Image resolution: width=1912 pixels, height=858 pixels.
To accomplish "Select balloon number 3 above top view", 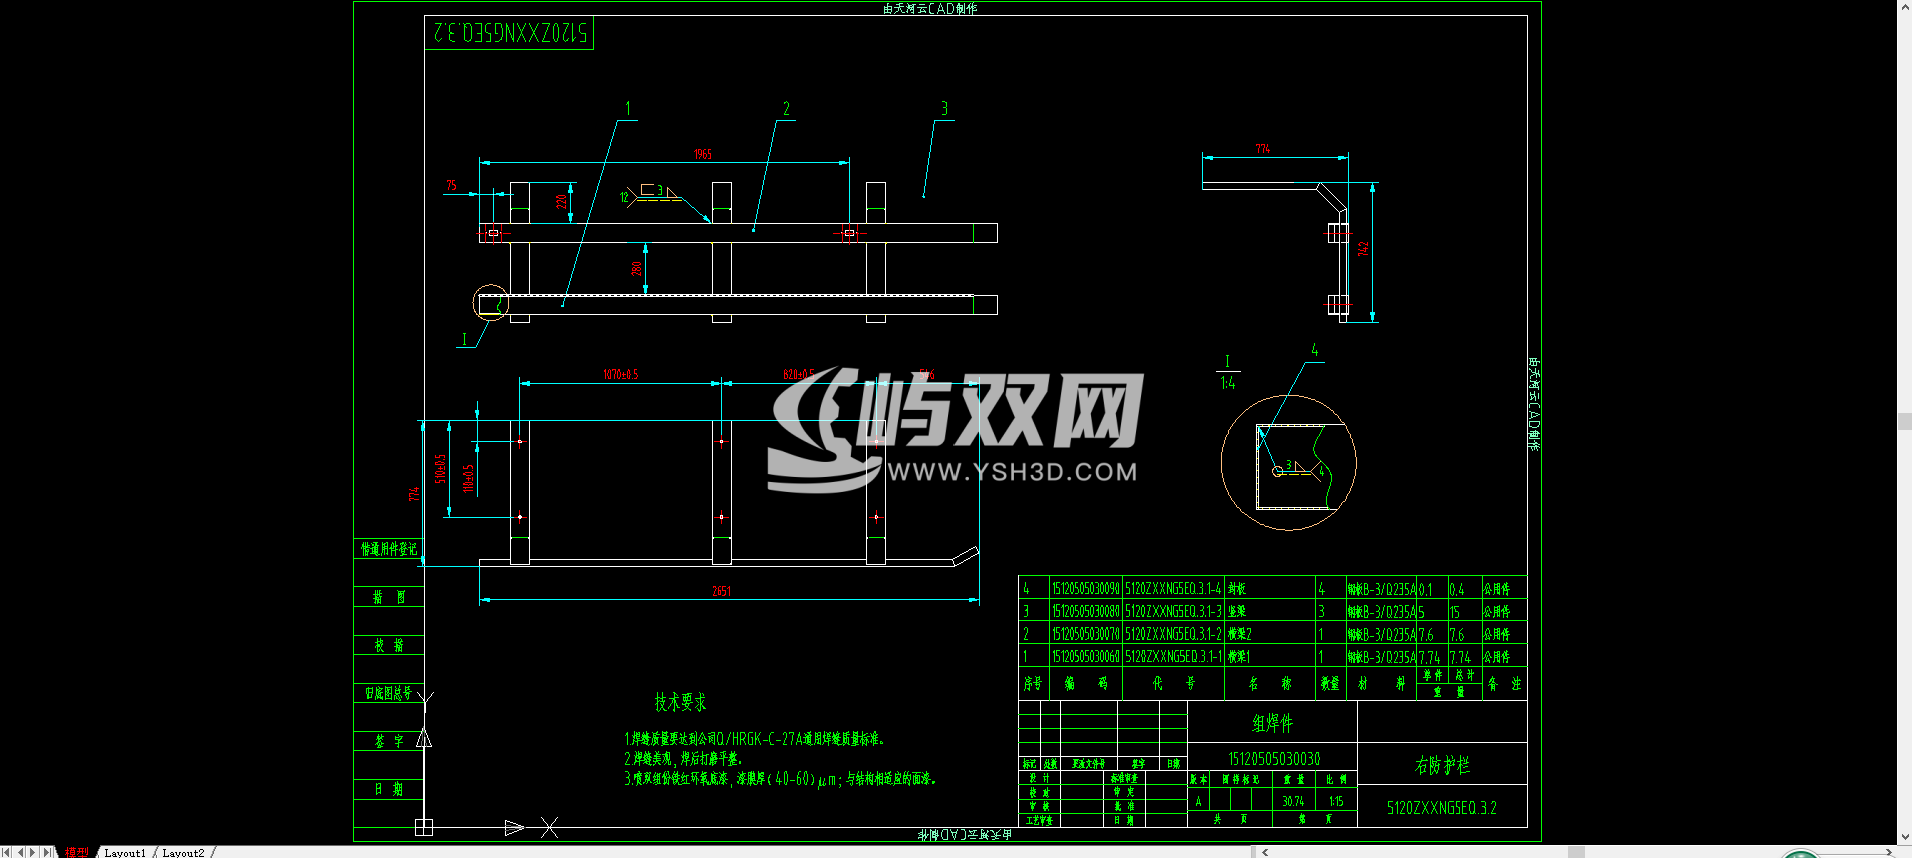I will click(x=944, y=108).
